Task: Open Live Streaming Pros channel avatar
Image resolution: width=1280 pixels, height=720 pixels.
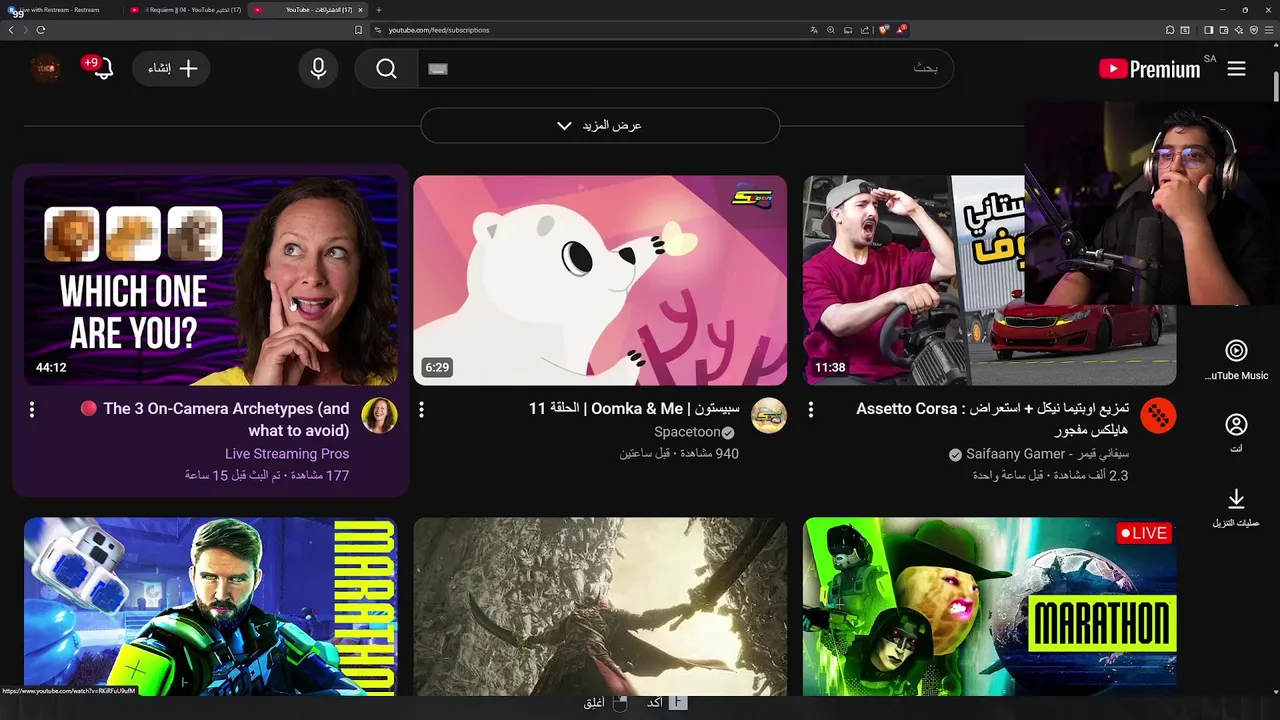Action: 379,415
